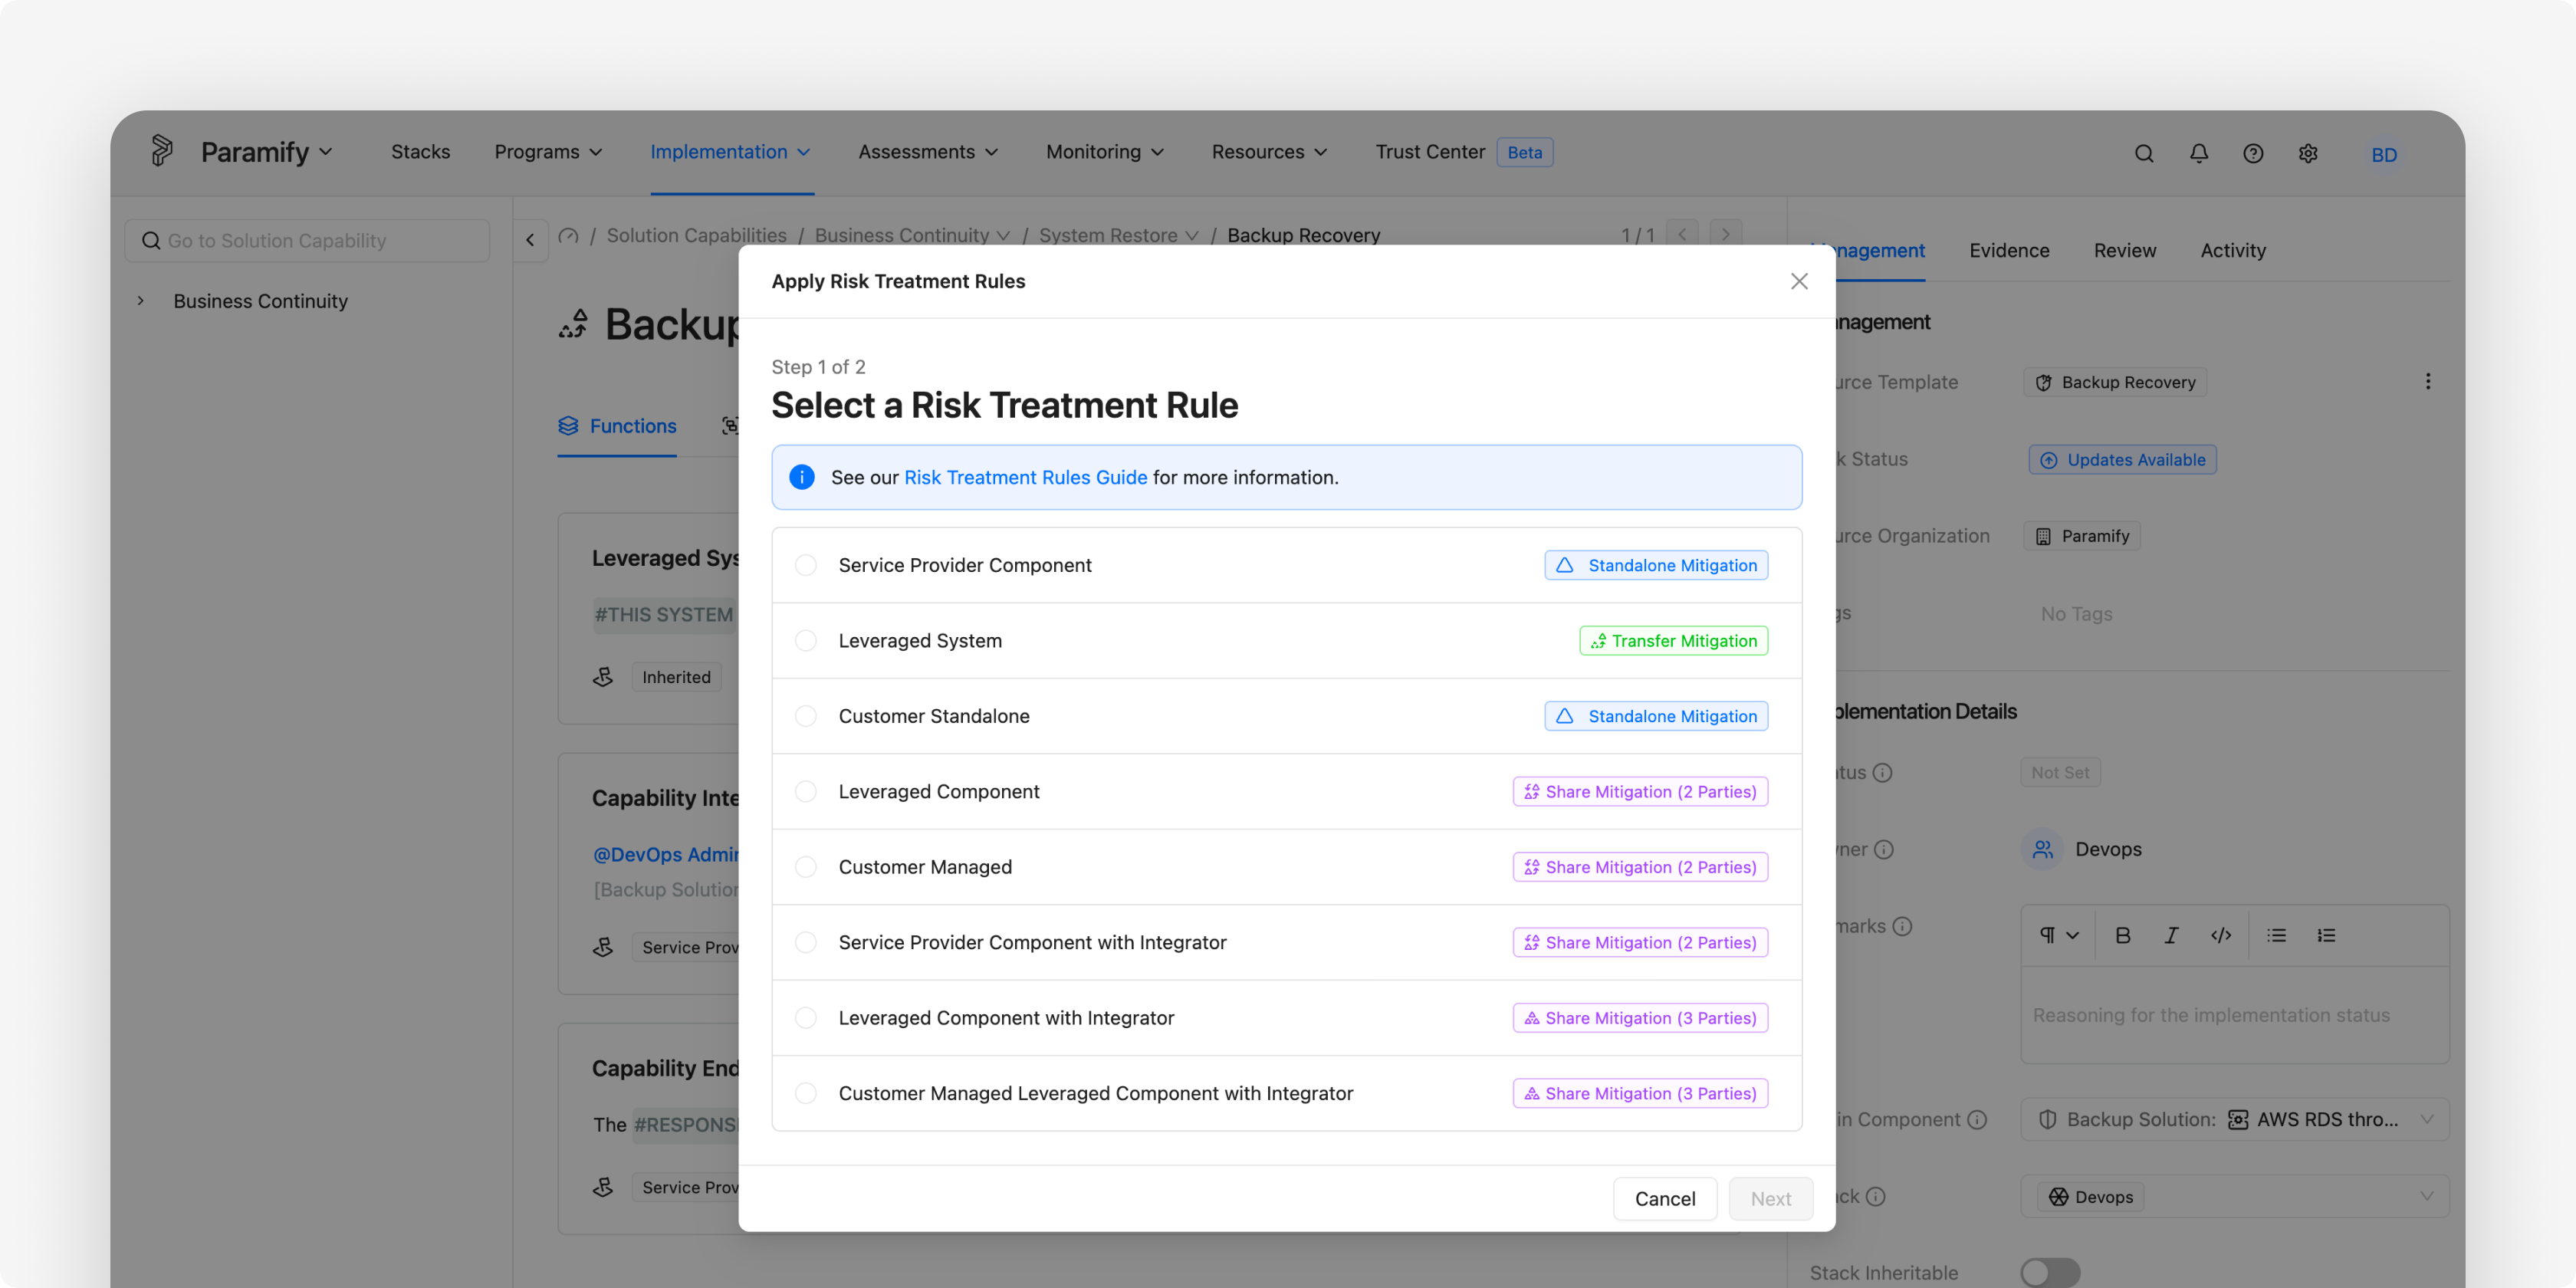Click the code formatting button
The height and width of the screenshot is (1288, 2576).
tap(2220, 935)
